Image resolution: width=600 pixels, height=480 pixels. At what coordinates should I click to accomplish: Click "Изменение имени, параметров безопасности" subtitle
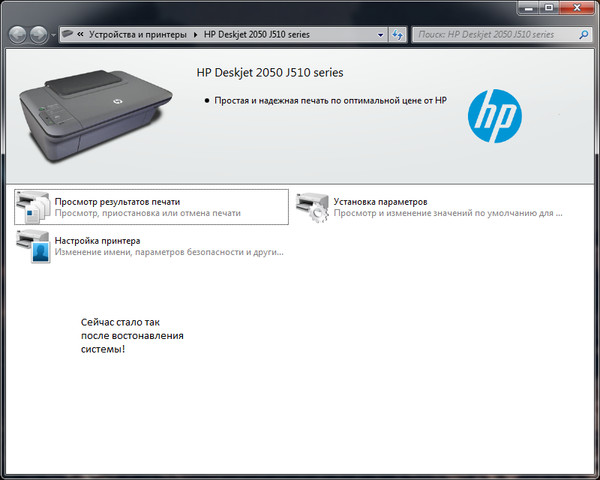[169, 252]
